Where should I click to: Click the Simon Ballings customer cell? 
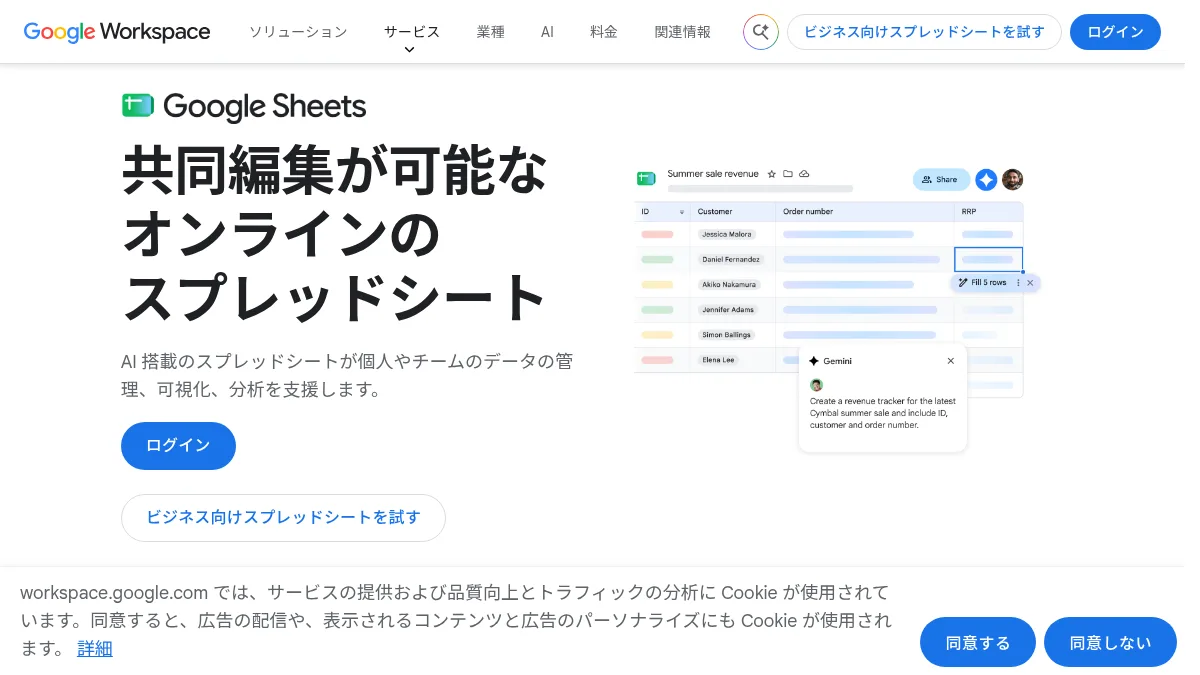coord(727,335)
